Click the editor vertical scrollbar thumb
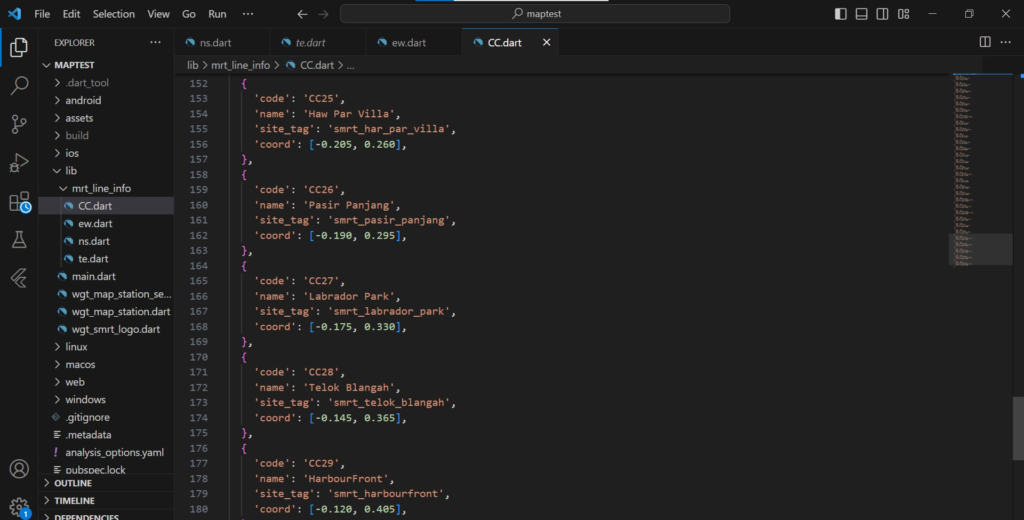The height and width of the screenshot is (520, 1024). [1018, 428]
